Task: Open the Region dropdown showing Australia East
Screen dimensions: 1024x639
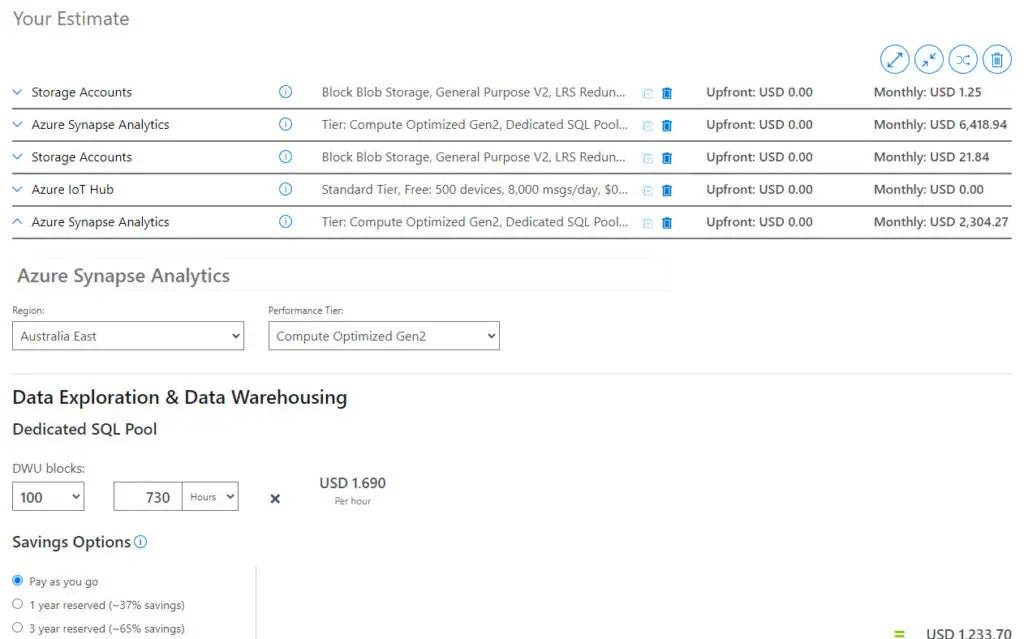Action: tap(128, 336)
